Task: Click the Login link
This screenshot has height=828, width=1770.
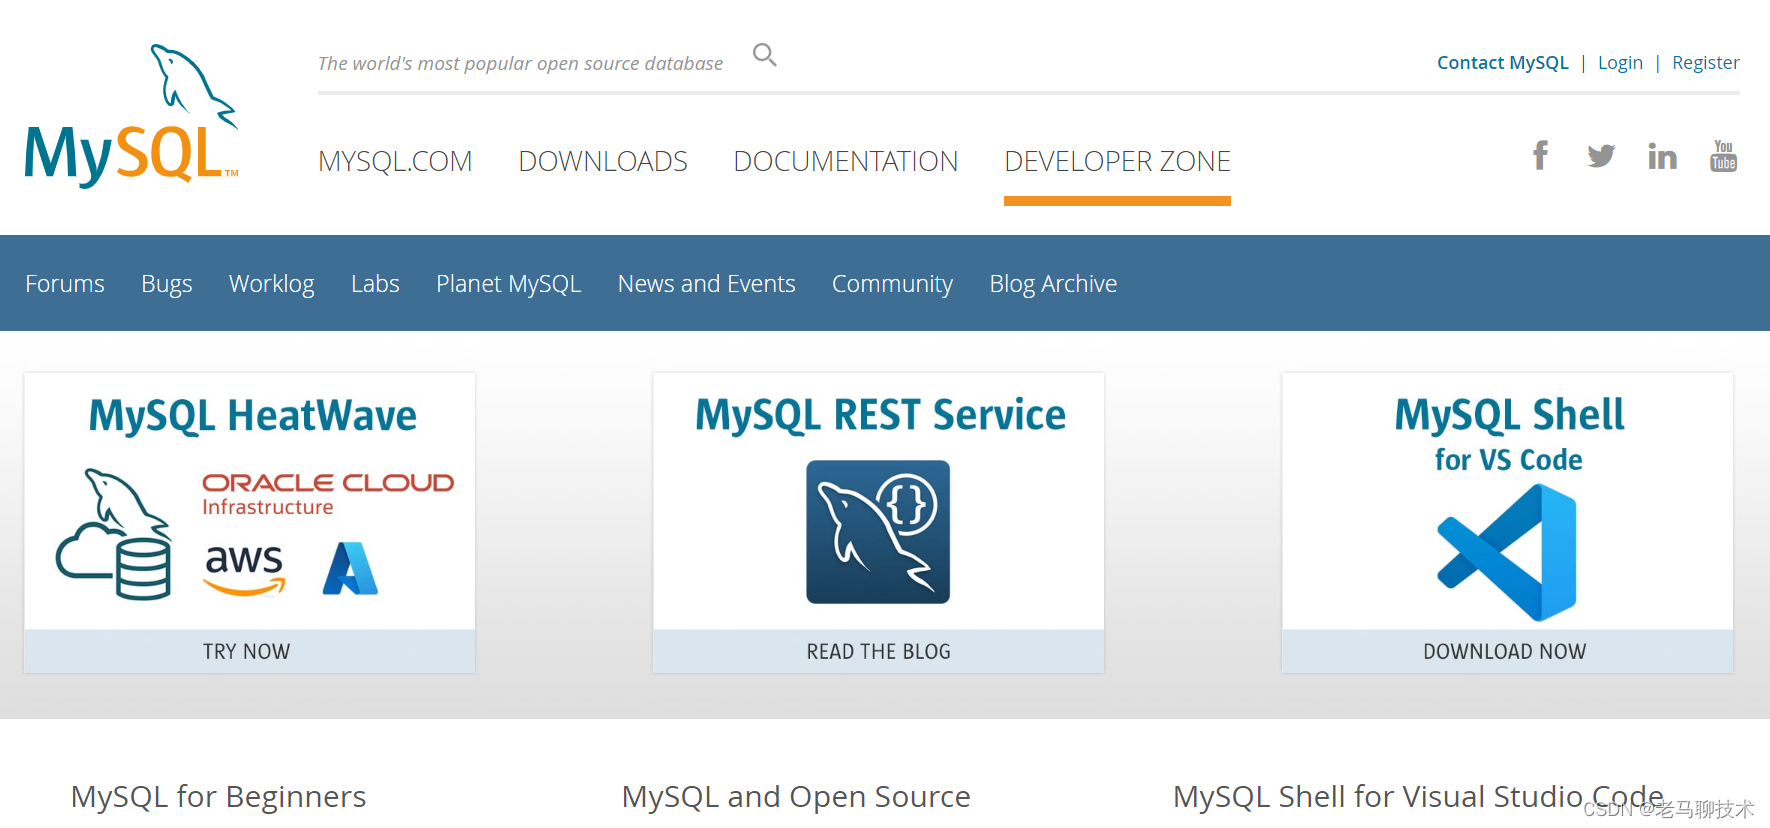Action: (1620, 63)
